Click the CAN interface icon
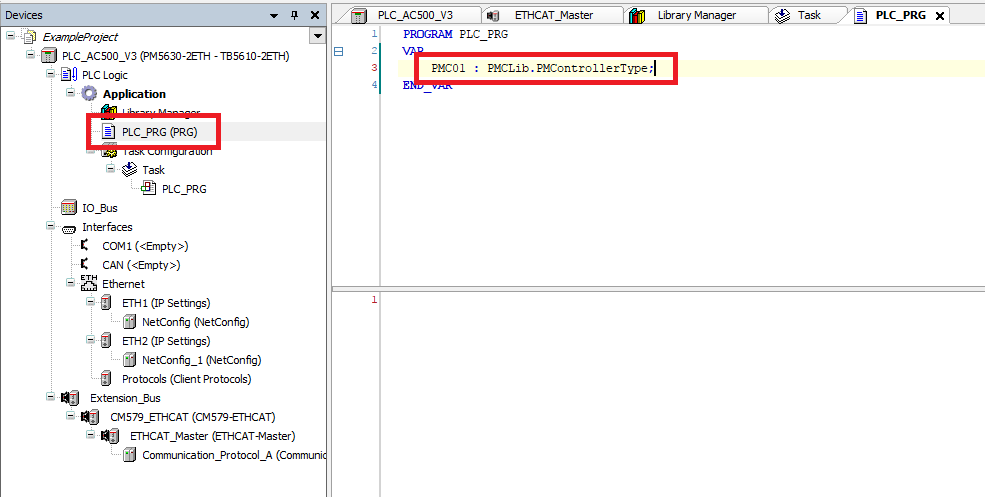Screen dimensions: 985x497 tap(85, 265)
